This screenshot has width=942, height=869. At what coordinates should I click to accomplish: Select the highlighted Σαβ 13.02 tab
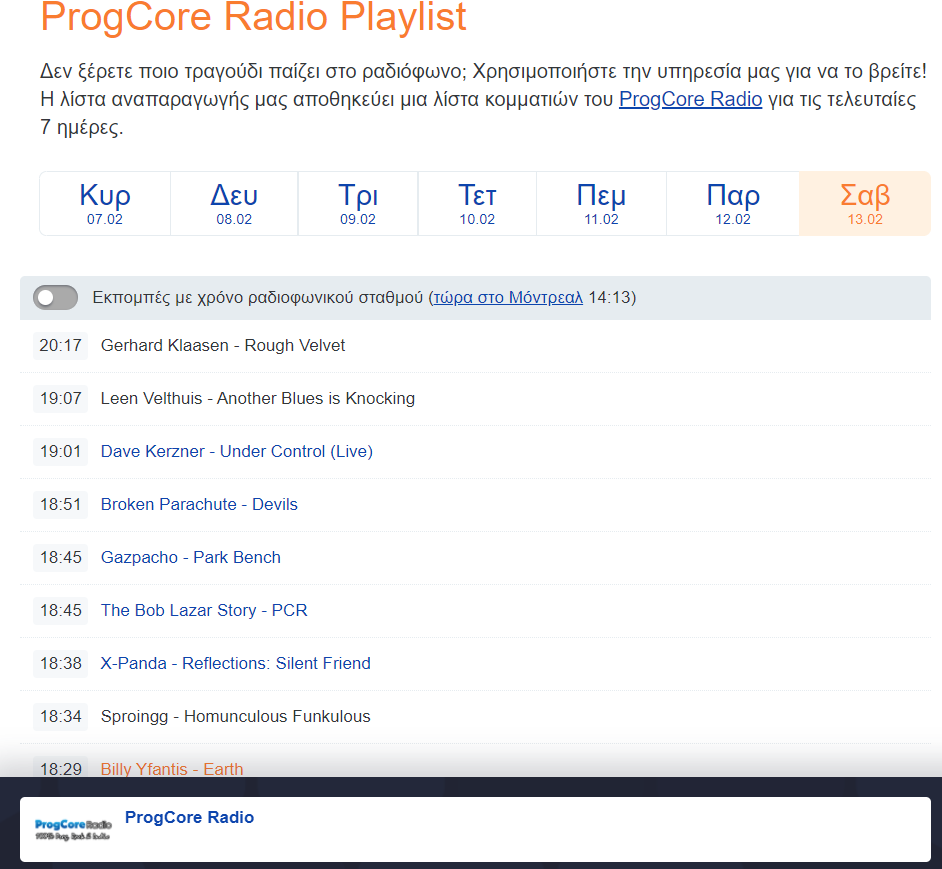tap(864, 203)
